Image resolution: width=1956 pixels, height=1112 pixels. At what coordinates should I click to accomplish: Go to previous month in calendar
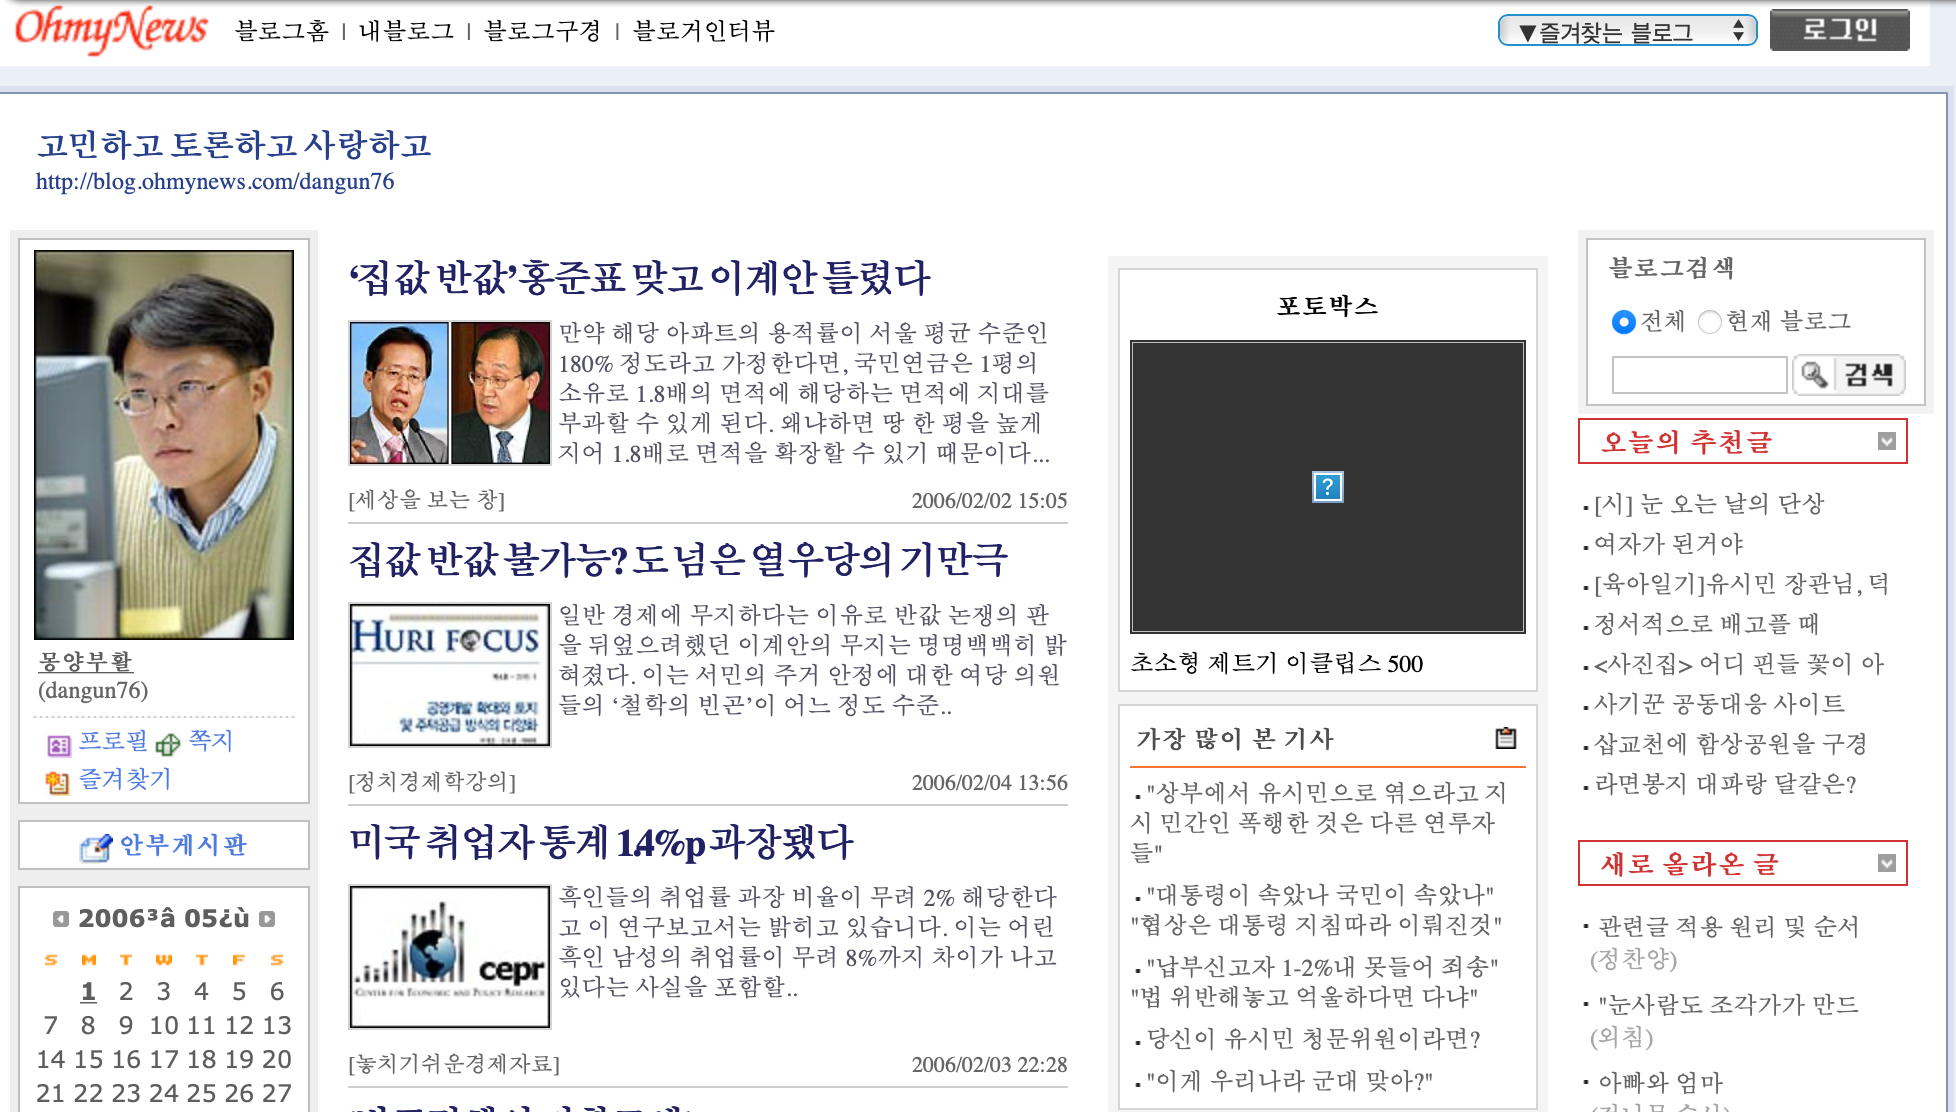pos(61,918)
